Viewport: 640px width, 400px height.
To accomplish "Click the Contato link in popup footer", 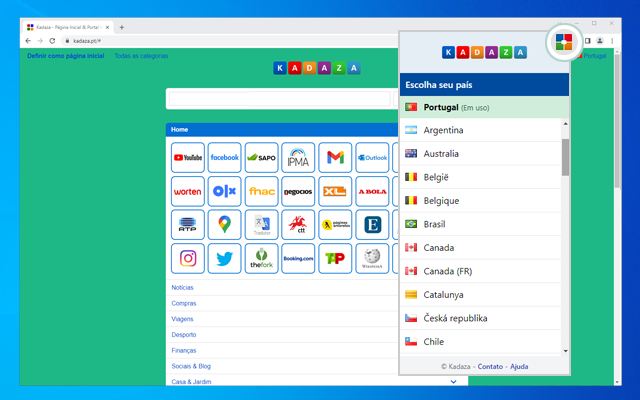I will pos(490,367).
